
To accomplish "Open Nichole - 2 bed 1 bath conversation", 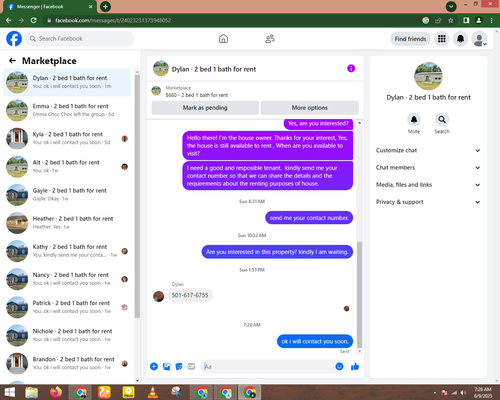I will [67, 335].
